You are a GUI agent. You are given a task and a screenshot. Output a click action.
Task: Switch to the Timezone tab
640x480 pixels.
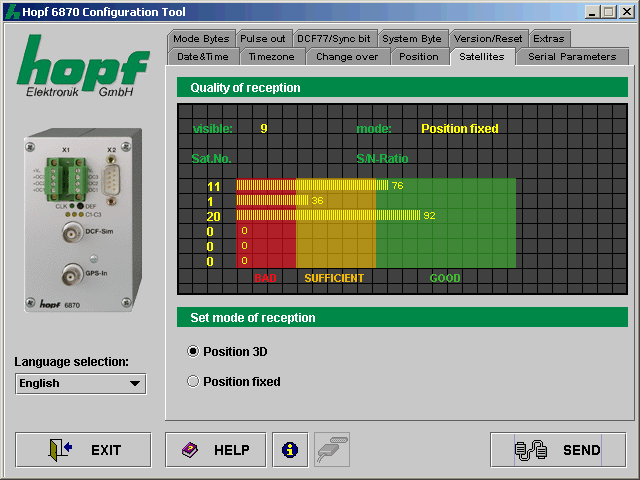point(272,57)
